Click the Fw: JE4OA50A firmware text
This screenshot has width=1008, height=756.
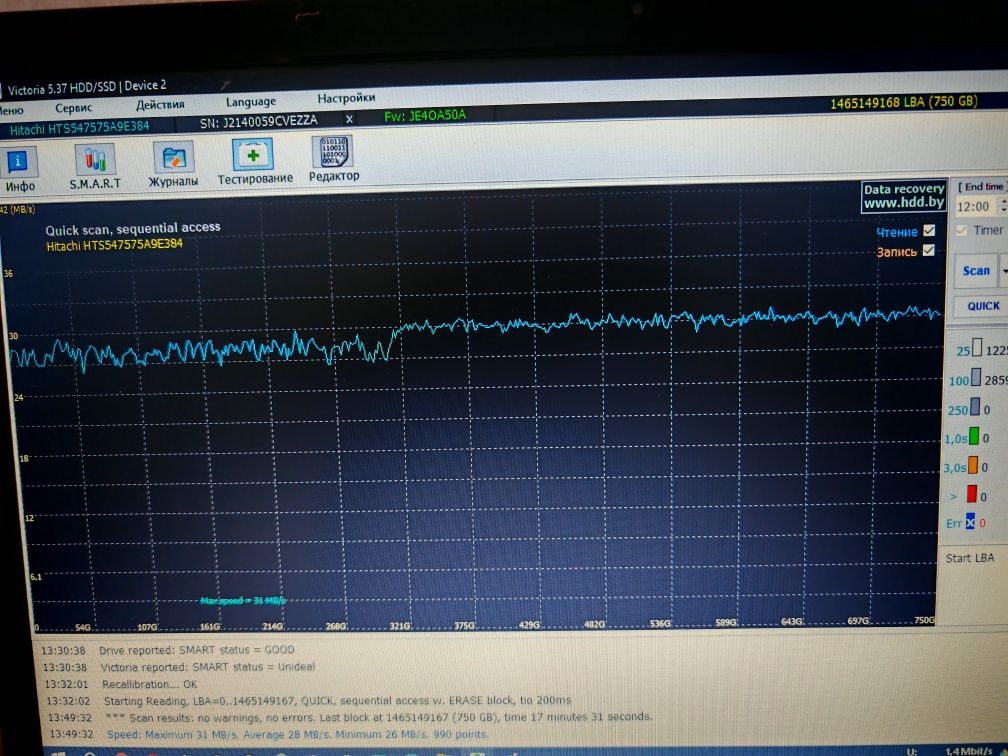425,116
